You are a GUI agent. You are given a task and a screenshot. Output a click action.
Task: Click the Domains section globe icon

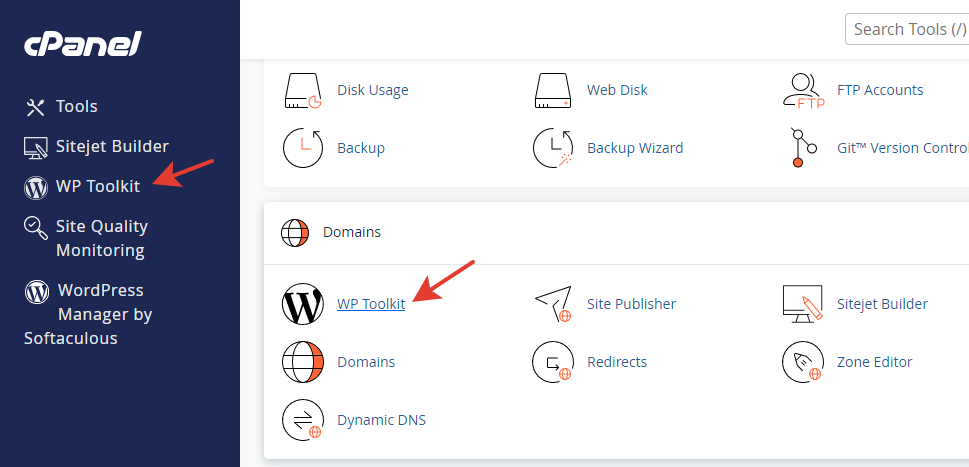295,233
